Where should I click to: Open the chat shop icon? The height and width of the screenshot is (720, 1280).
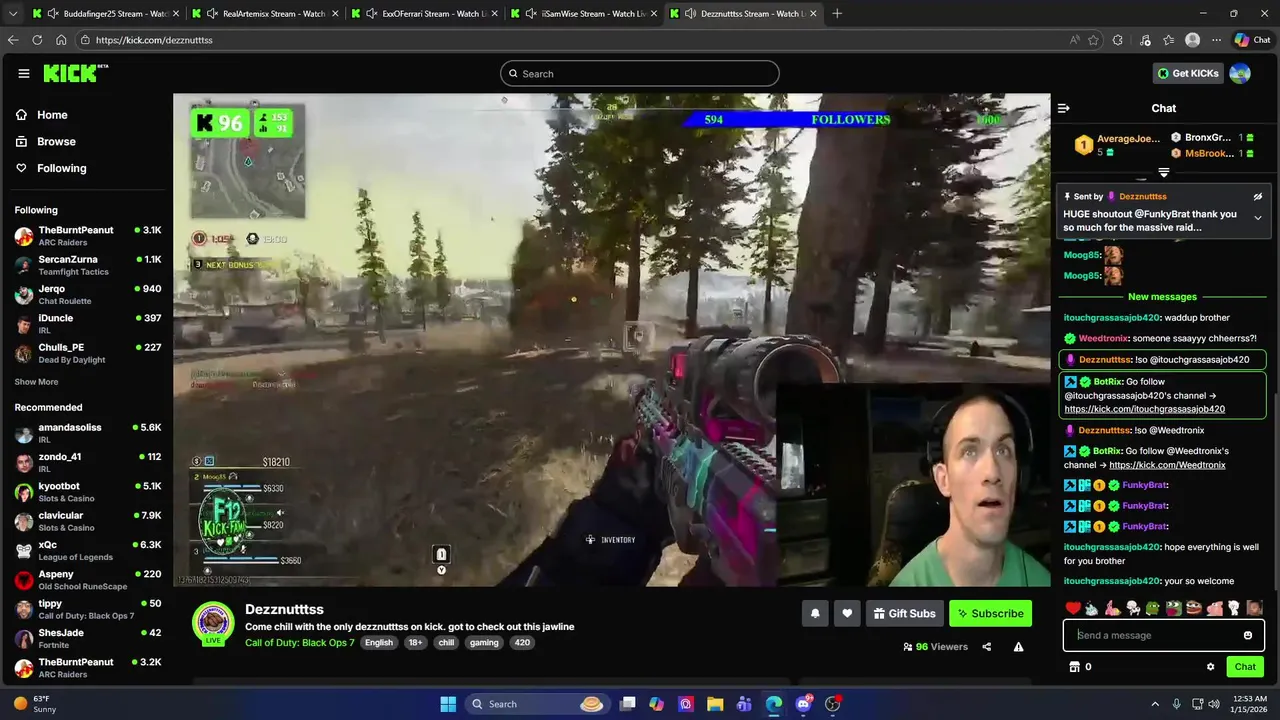(x=1074, y=667)
